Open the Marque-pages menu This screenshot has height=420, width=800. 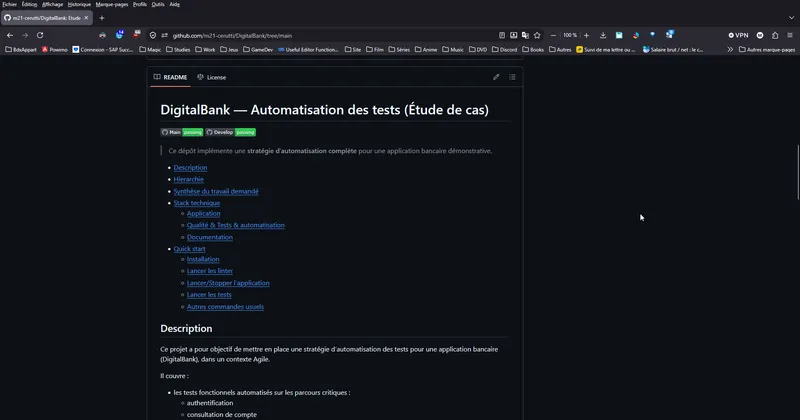click(x=112, y=4)
